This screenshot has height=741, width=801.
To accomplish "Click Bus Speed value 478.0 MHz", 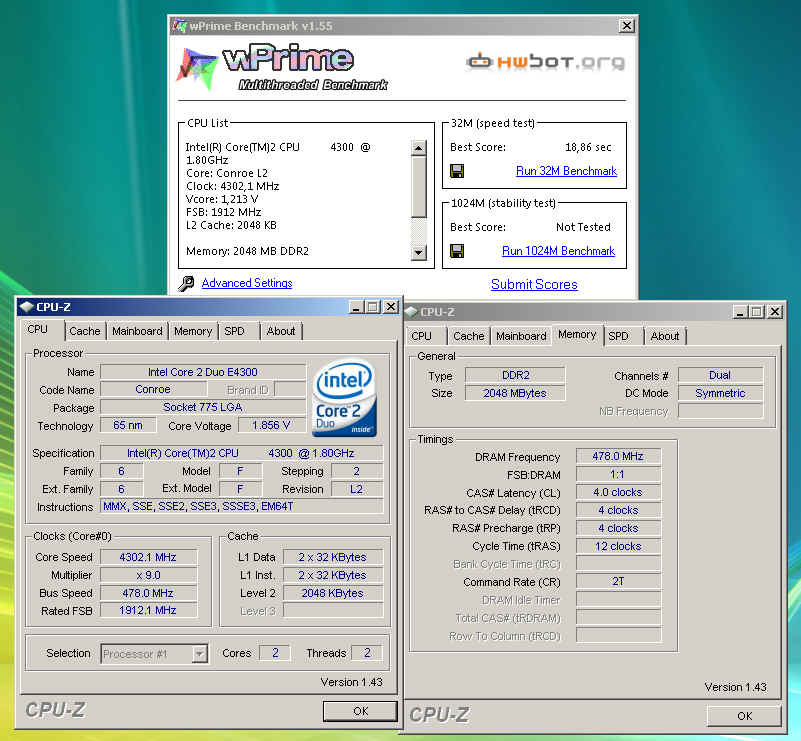I will click(148, 593).
